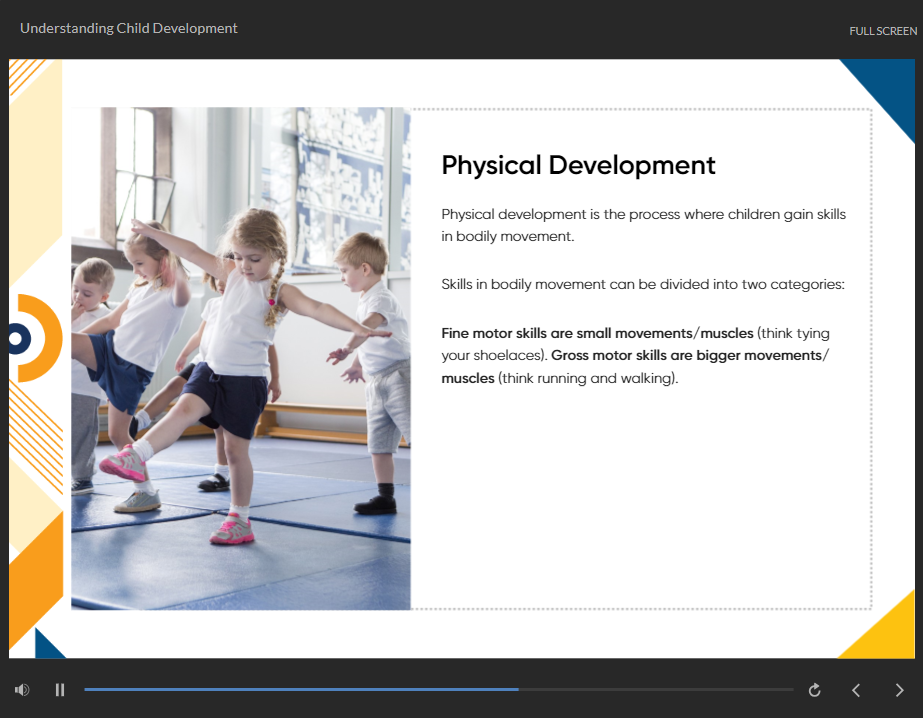Click the photo of children exercising
This screenshot has height=718, width=923.
(x=241, y=358)
